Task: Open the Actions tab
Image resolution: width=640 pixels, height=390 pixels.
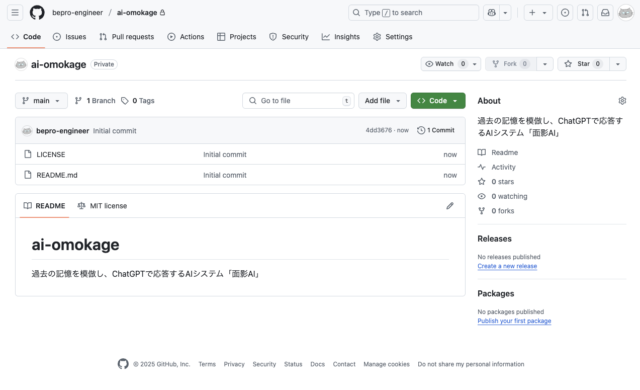Action: coord(186,37)
